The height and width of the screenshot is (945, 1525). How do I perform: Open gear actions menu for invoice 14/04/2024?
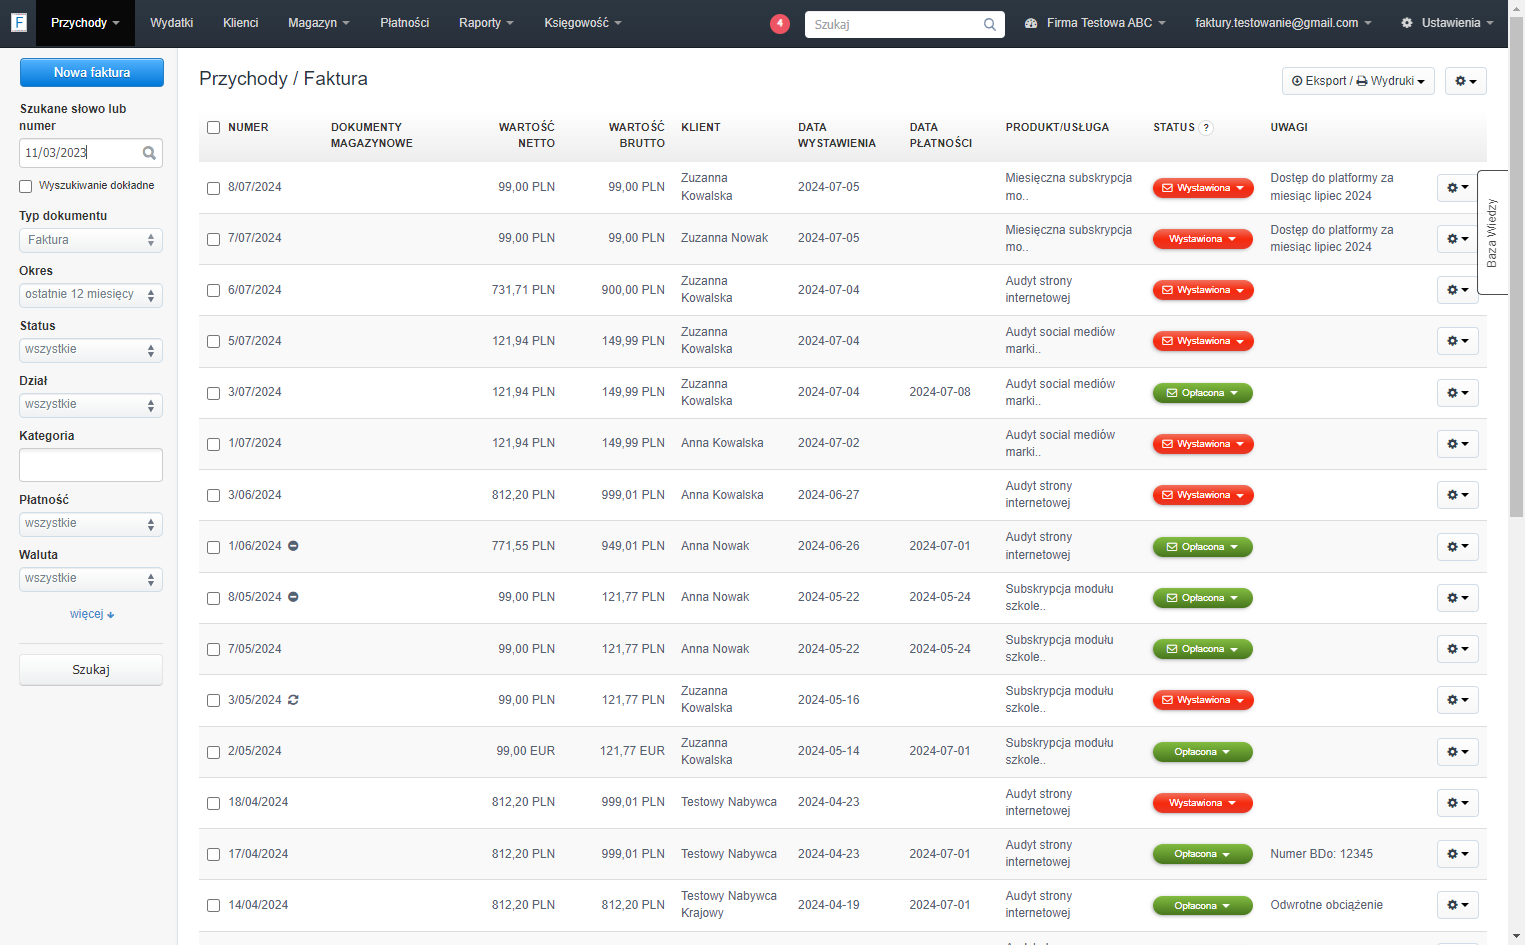[x=1457, y=905]
